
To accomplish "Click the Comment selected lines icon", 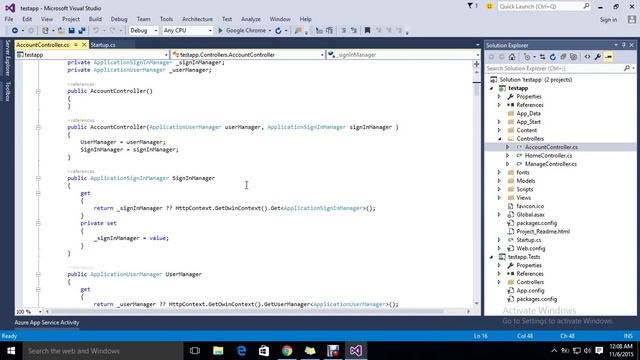I will pyautogui.click(x=344, y=31).
